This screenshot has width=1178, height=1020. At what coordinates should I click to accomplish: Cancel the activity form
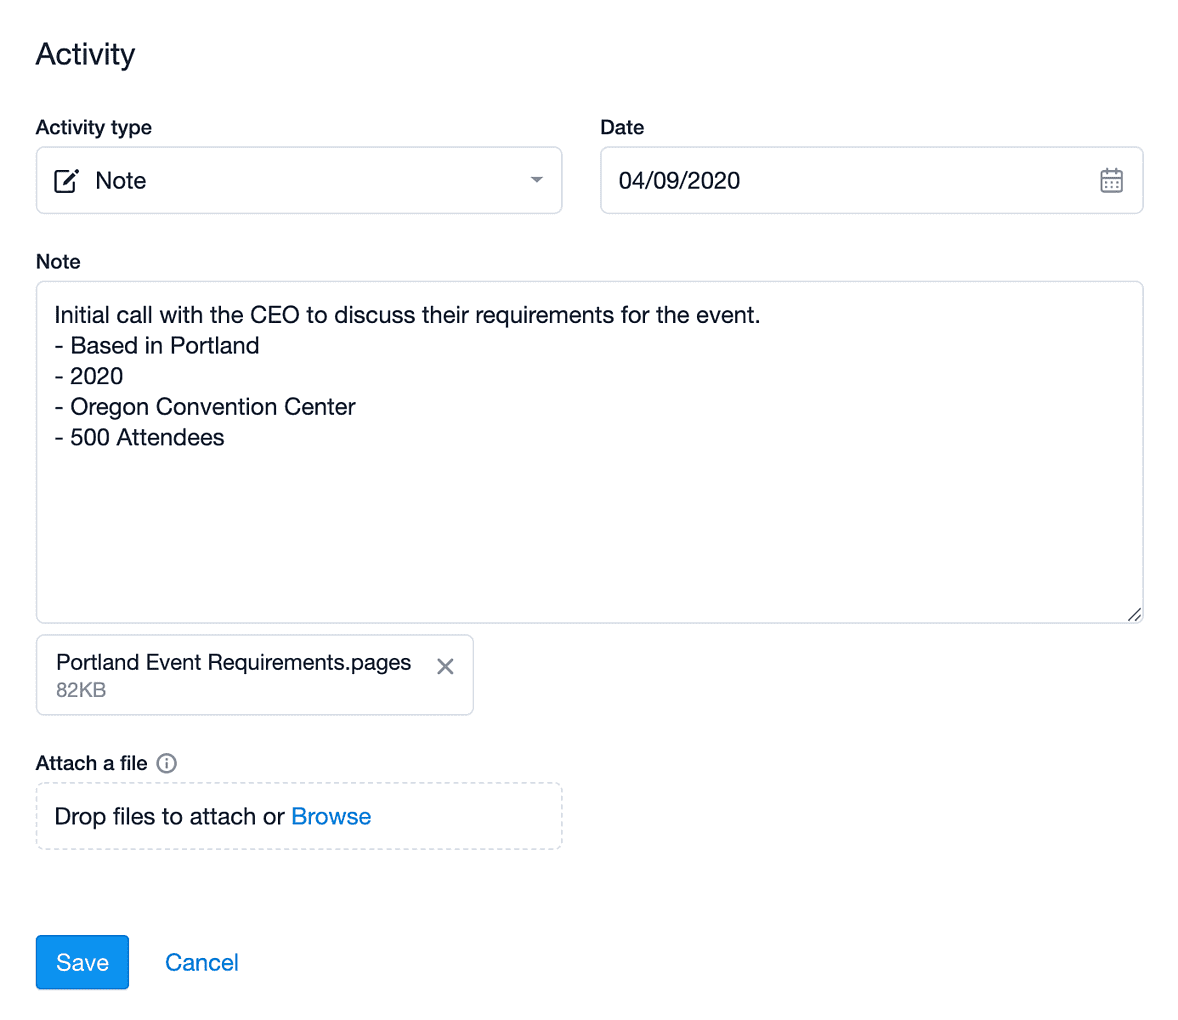pos(201,962)
